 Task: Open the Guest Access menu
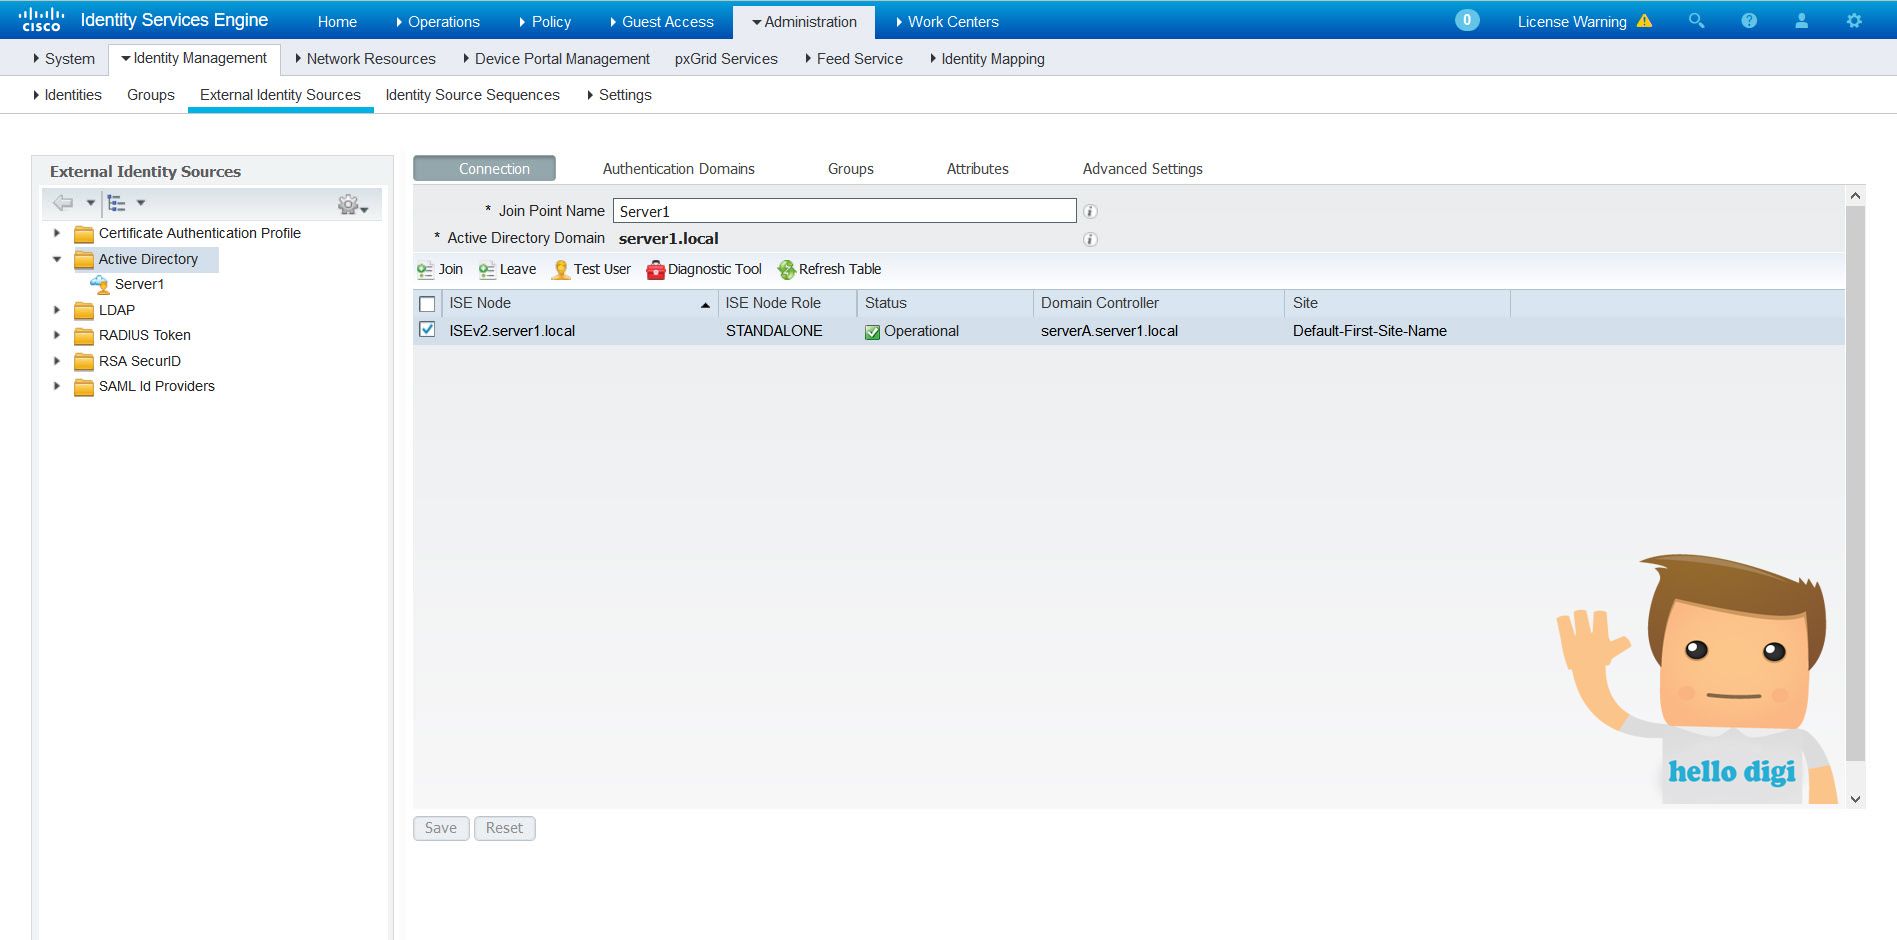coord(662,22)
